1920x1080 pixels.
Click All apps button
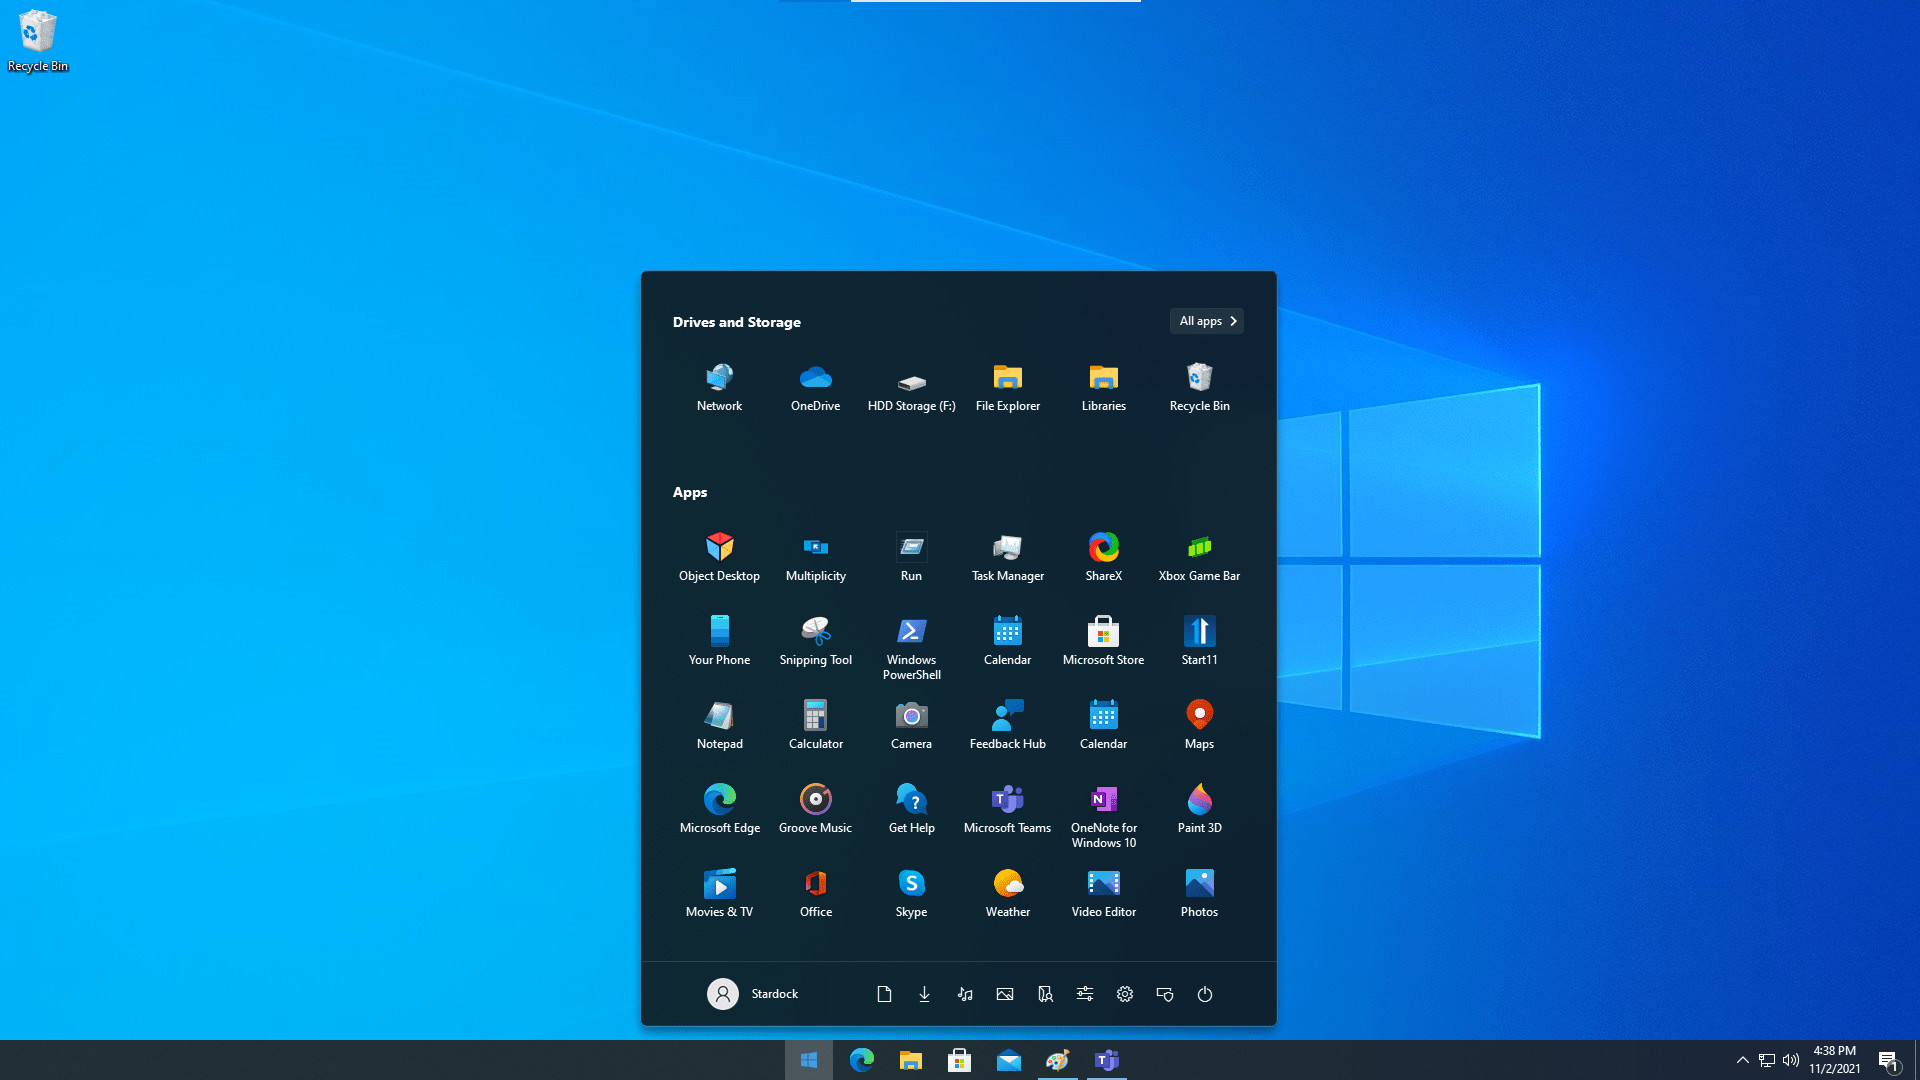point(1205,320)
